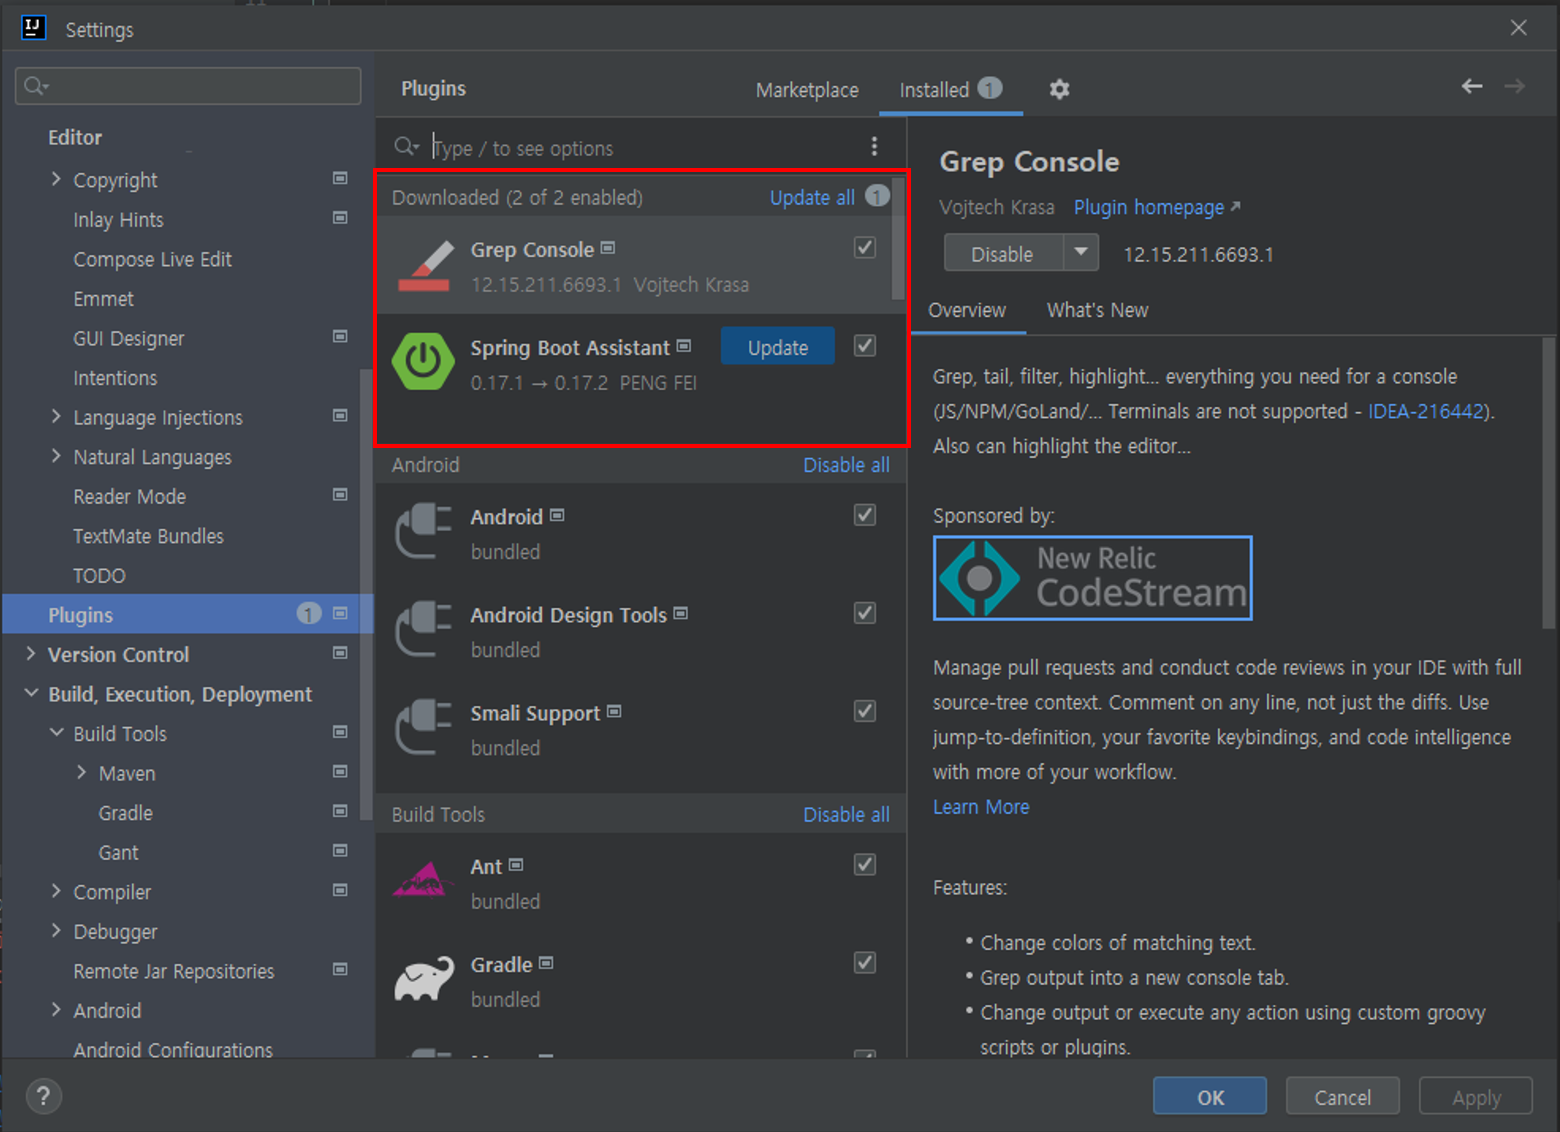
Task: Click project-level icon beside Inlay Hints
Action: click(x=340, y=218)
